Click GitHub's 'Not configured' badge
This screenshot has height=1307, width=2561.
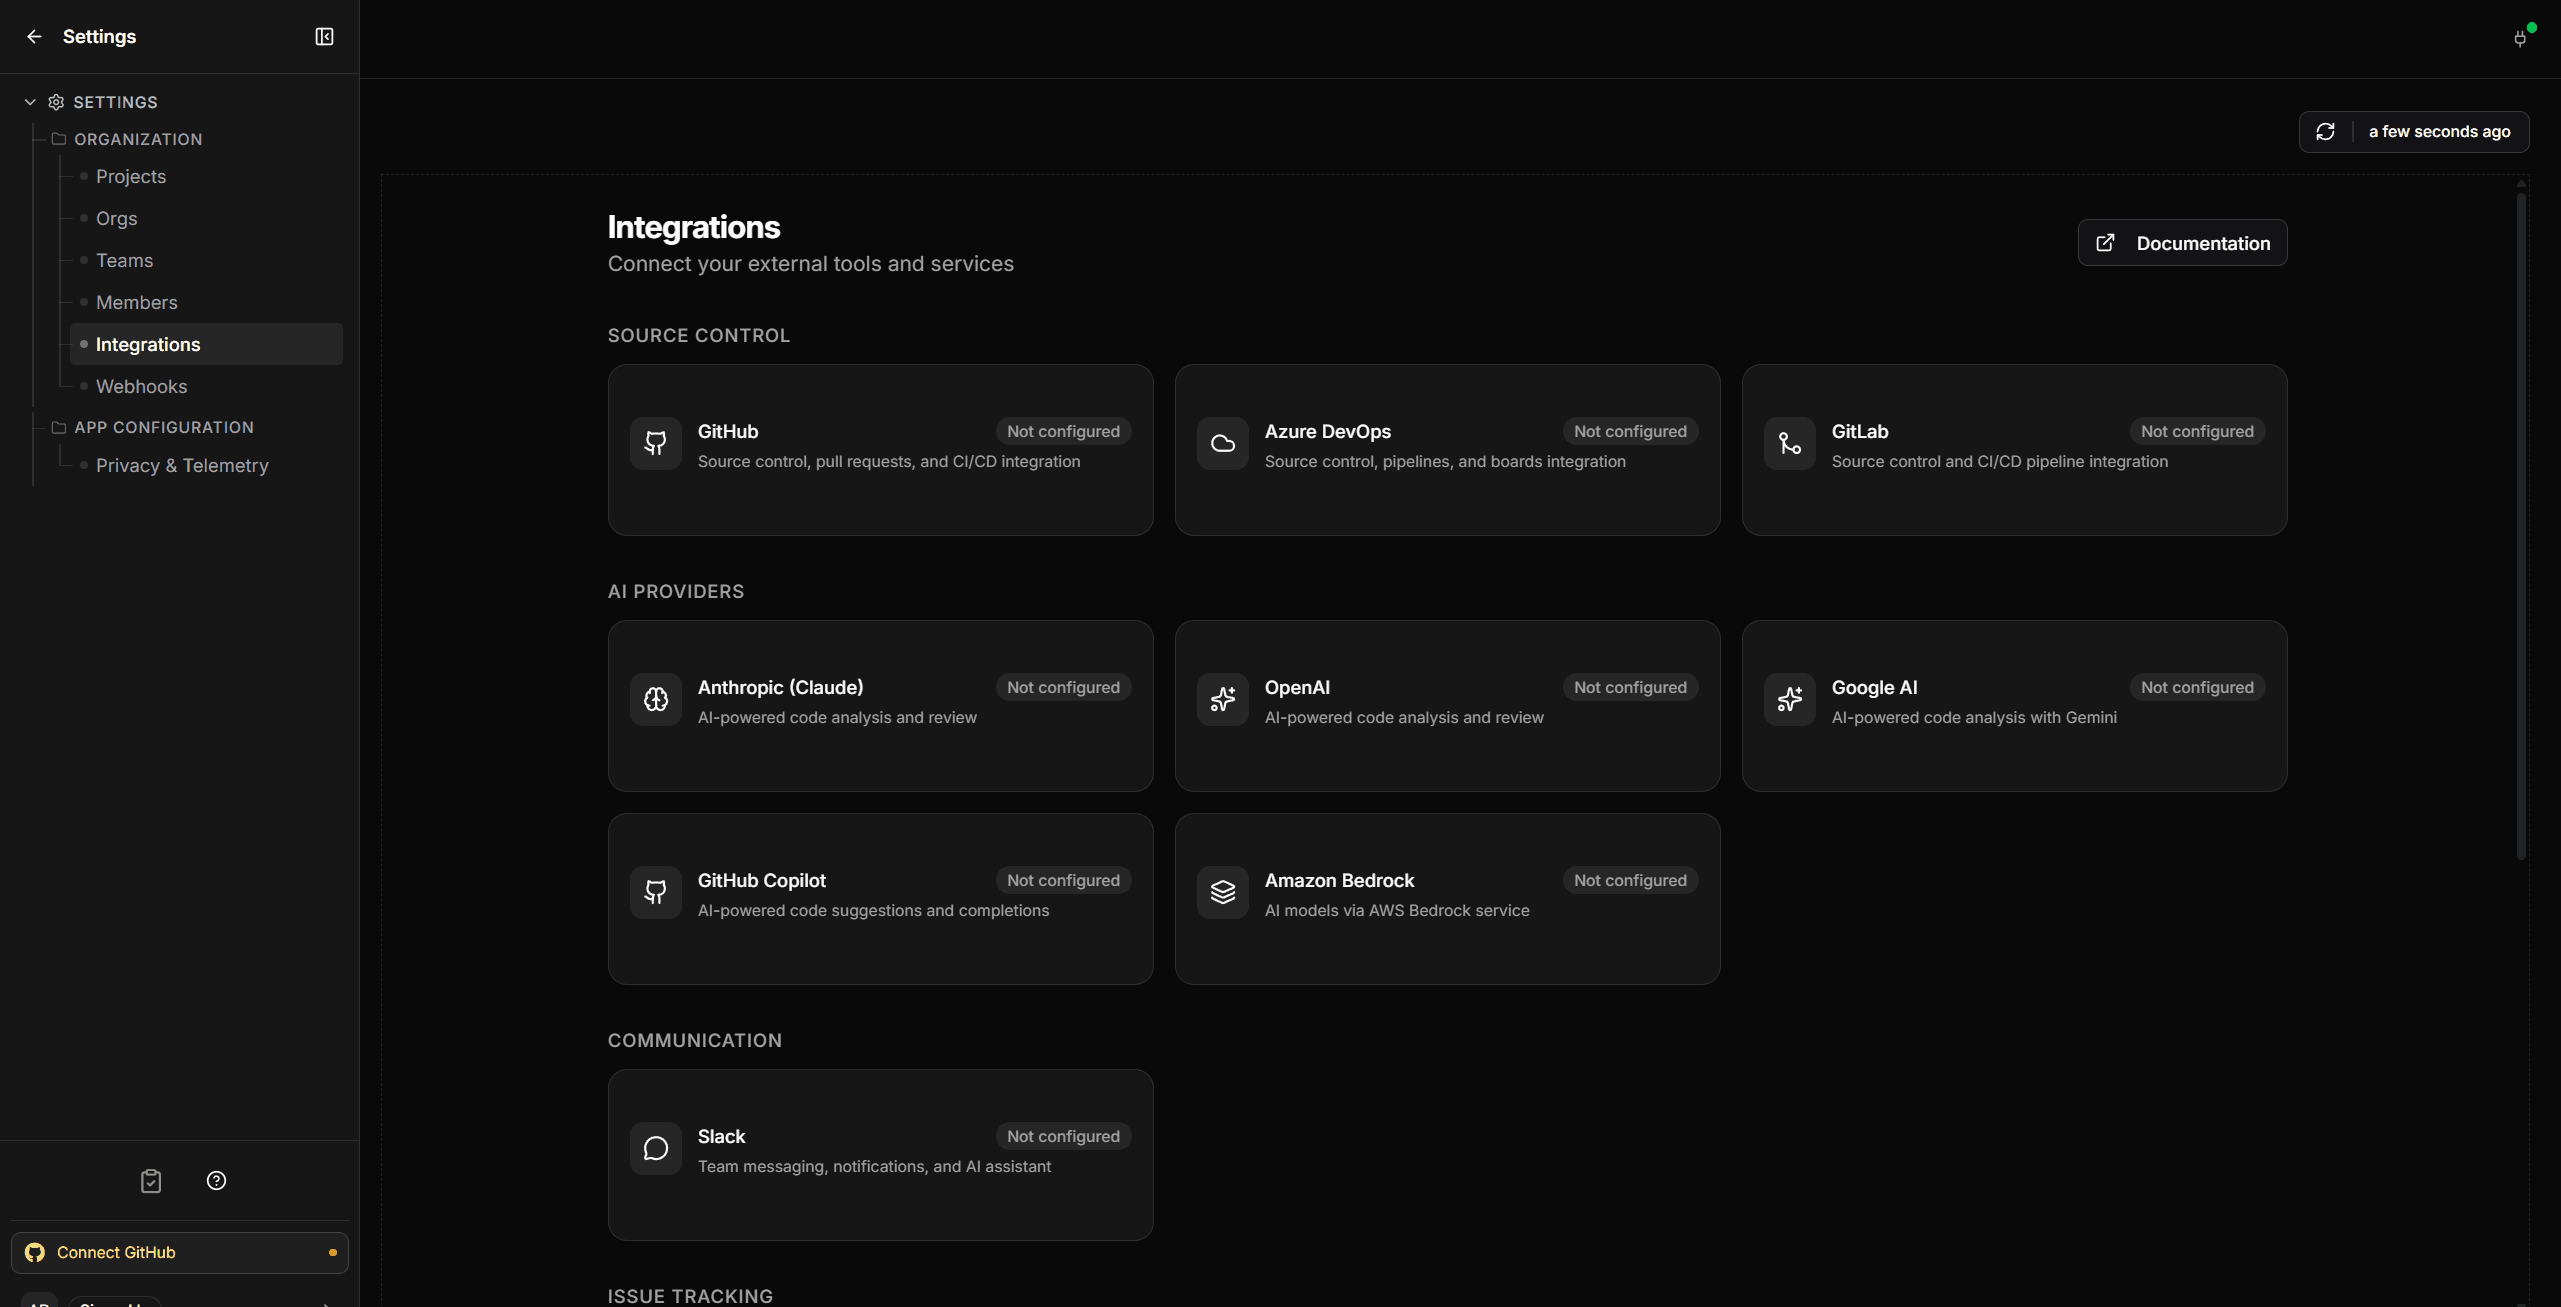(x=1063, y=431)
